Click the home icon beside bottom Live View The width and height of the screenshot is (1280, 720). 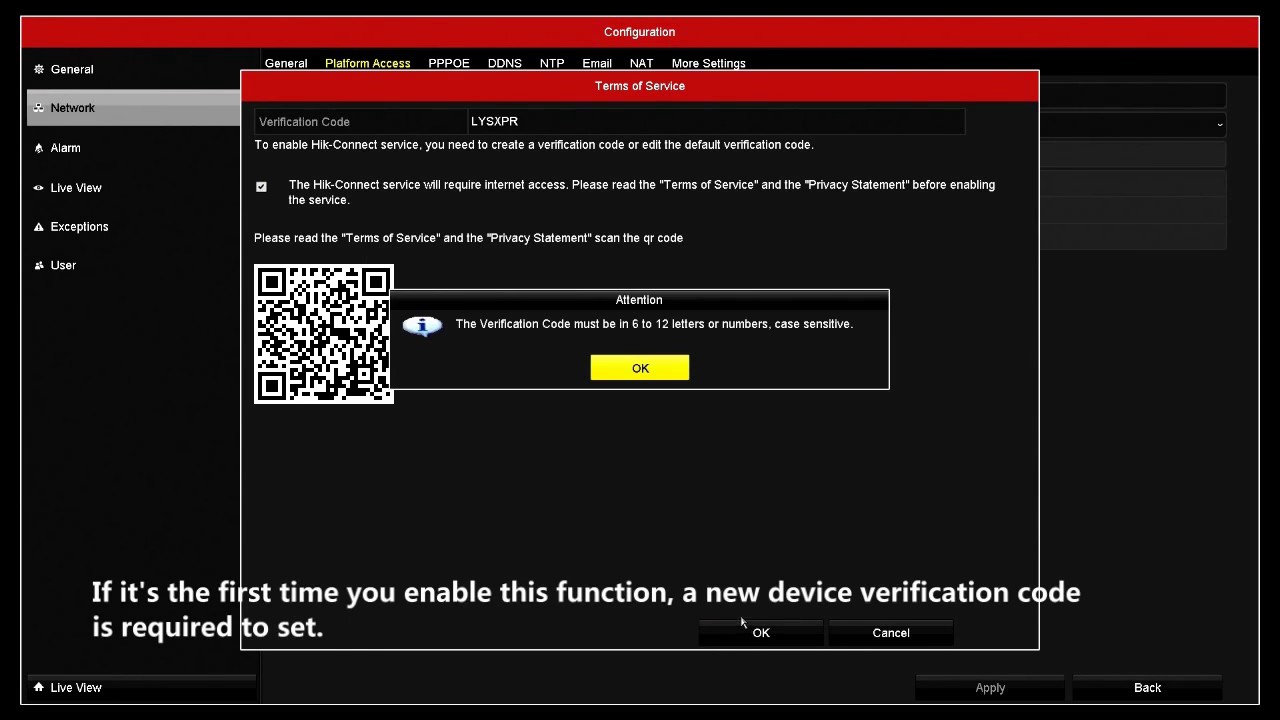[39, 687]
